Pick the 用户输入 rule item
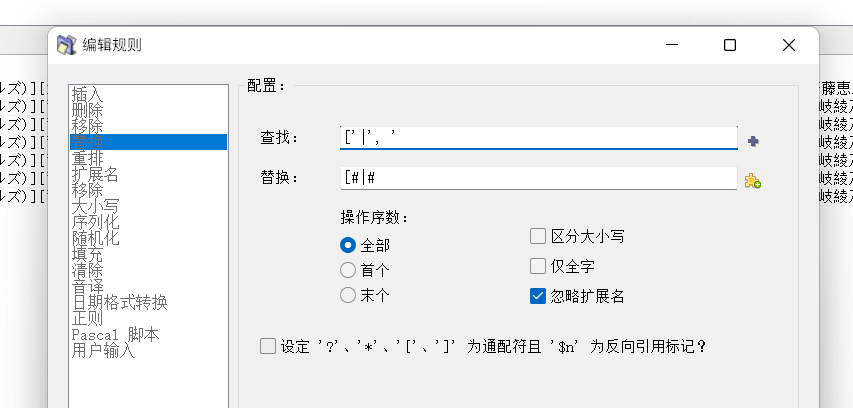 pos(104,350)
